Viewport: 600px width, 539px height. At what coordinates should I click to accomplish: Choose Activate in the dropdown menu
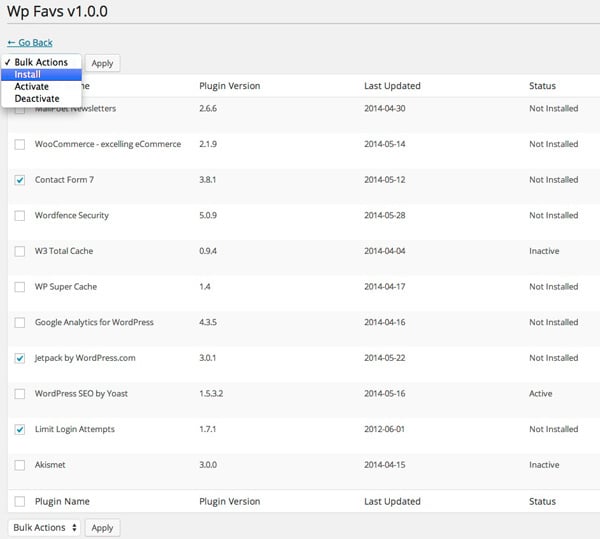pyautogui.click(x=32, y=86)
